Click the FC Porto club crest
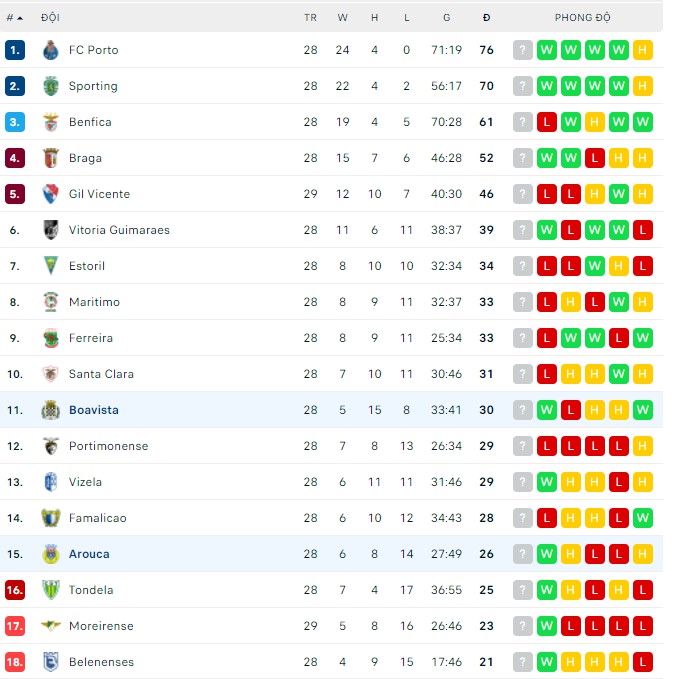673x679 pixels. [51, 50]
